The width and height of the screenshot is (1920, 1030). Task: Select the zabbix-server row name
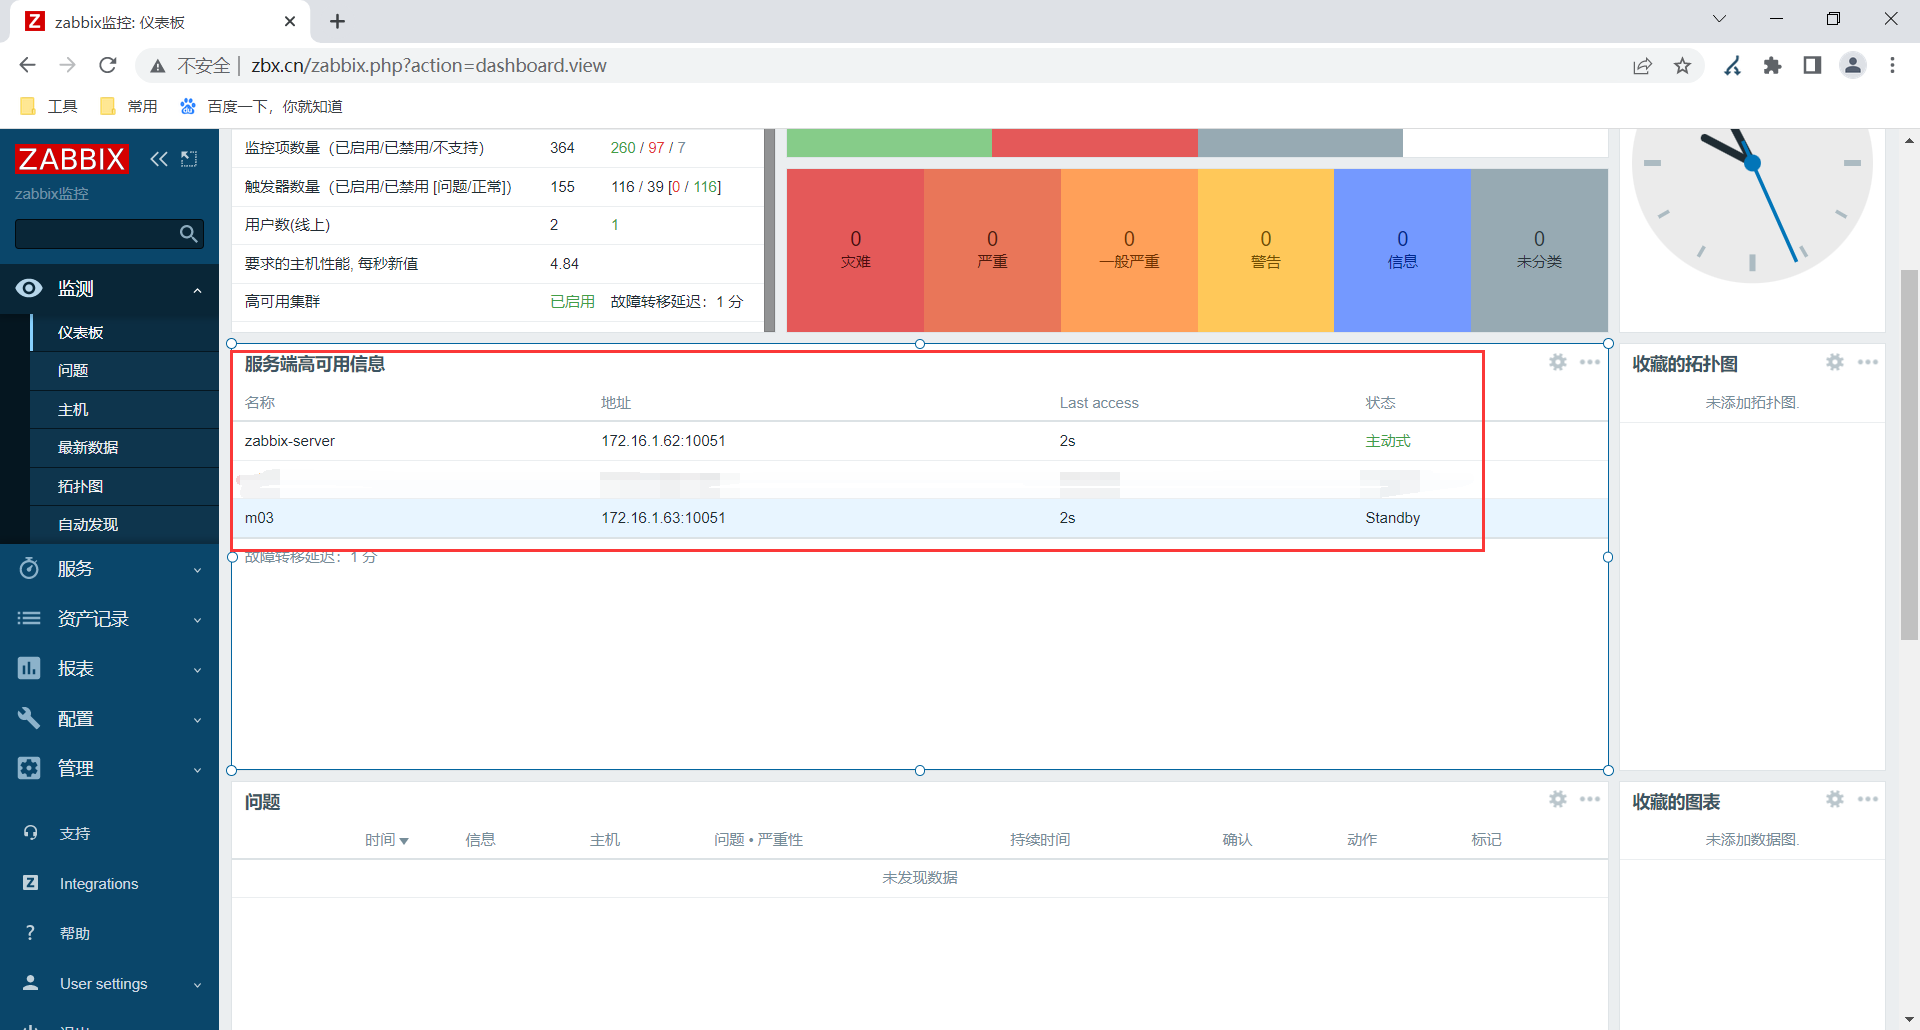coord(290,441)
